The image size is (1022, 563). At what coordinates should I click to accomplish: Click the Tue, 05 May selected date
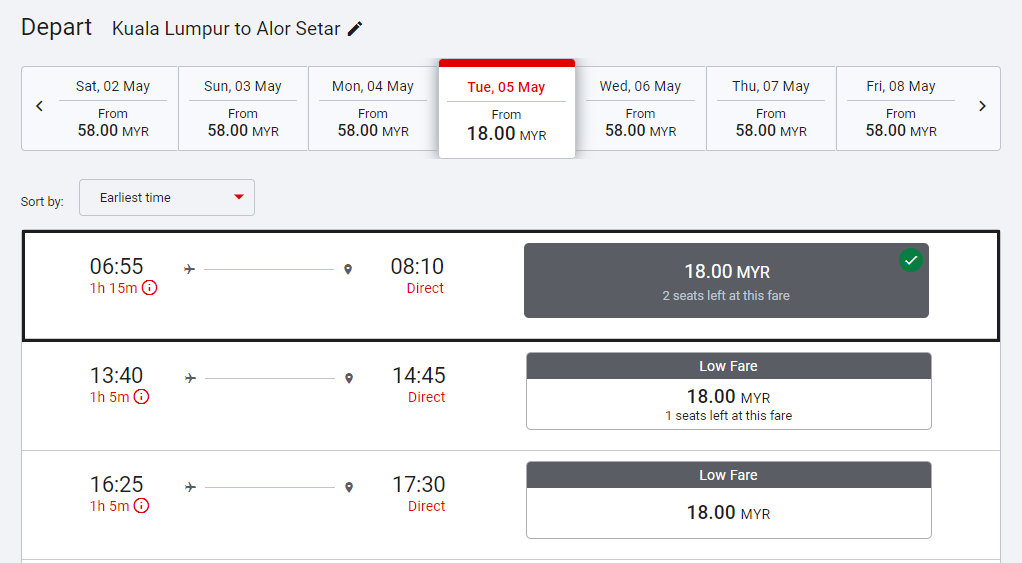pos(506,110)
